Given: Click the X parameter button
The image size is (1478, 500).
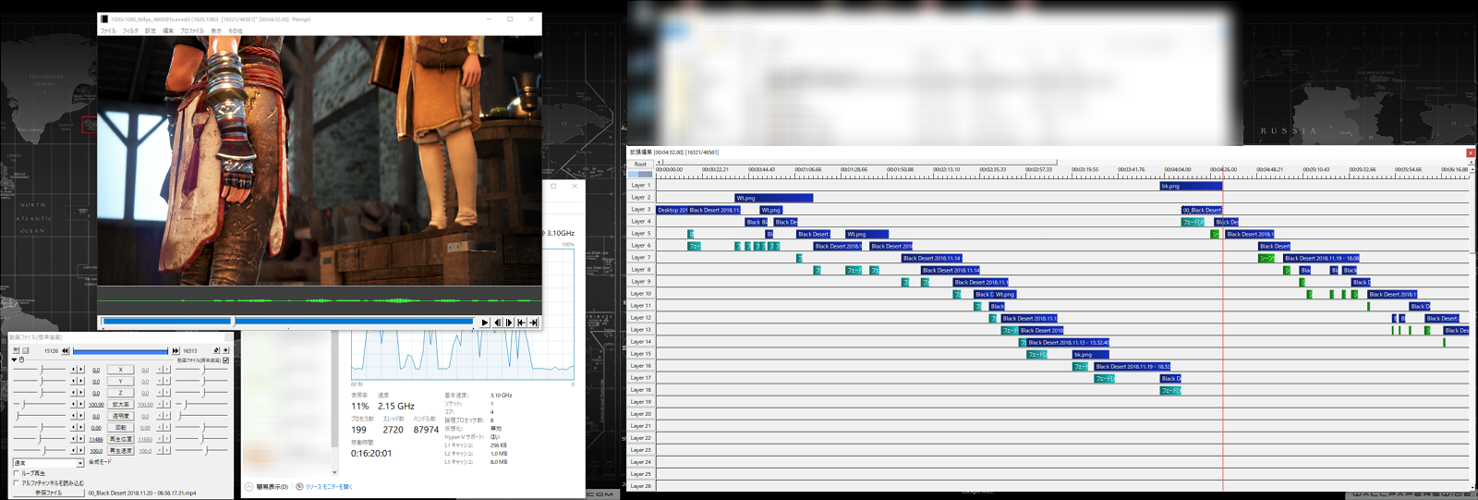Looking at the screenshot, I should pos(121,370).
